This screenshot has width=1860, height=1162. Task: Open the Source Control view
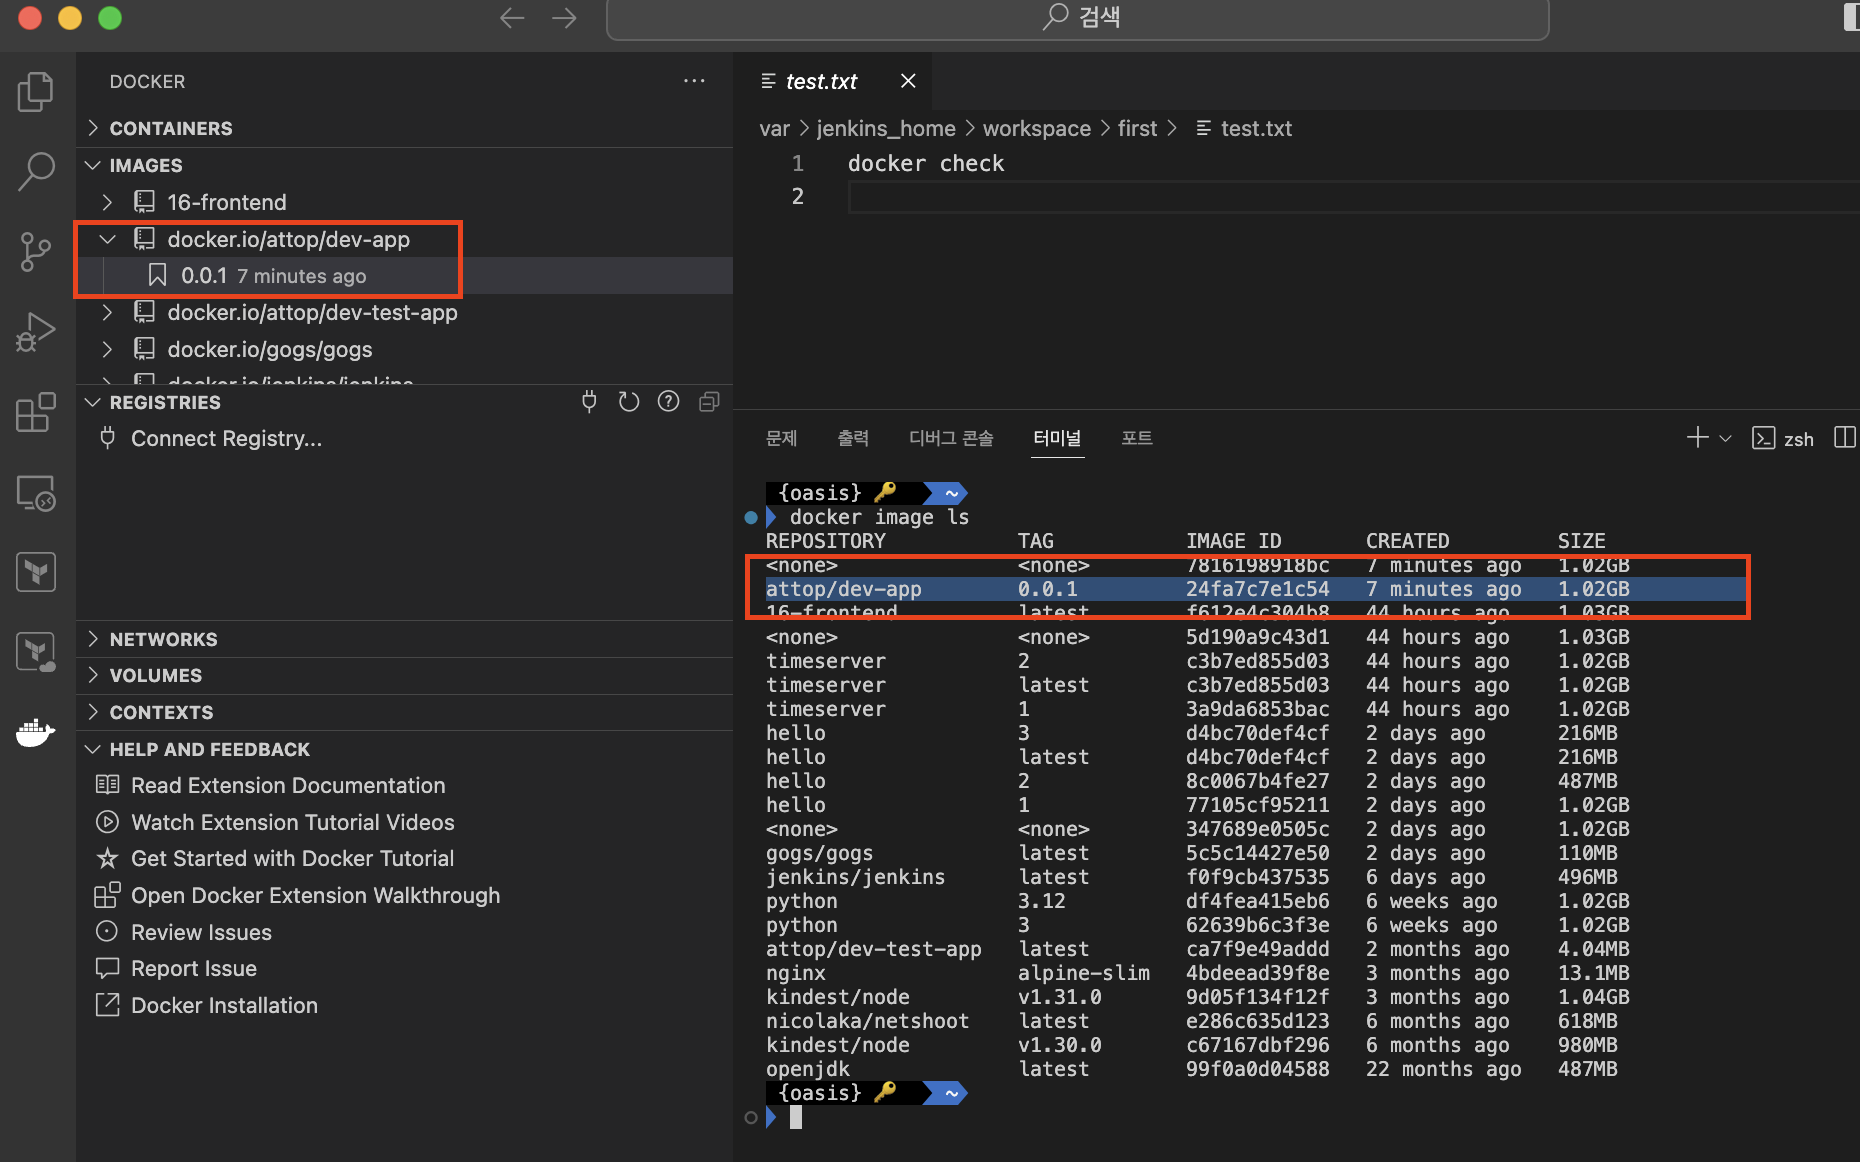tap(36, 252)
